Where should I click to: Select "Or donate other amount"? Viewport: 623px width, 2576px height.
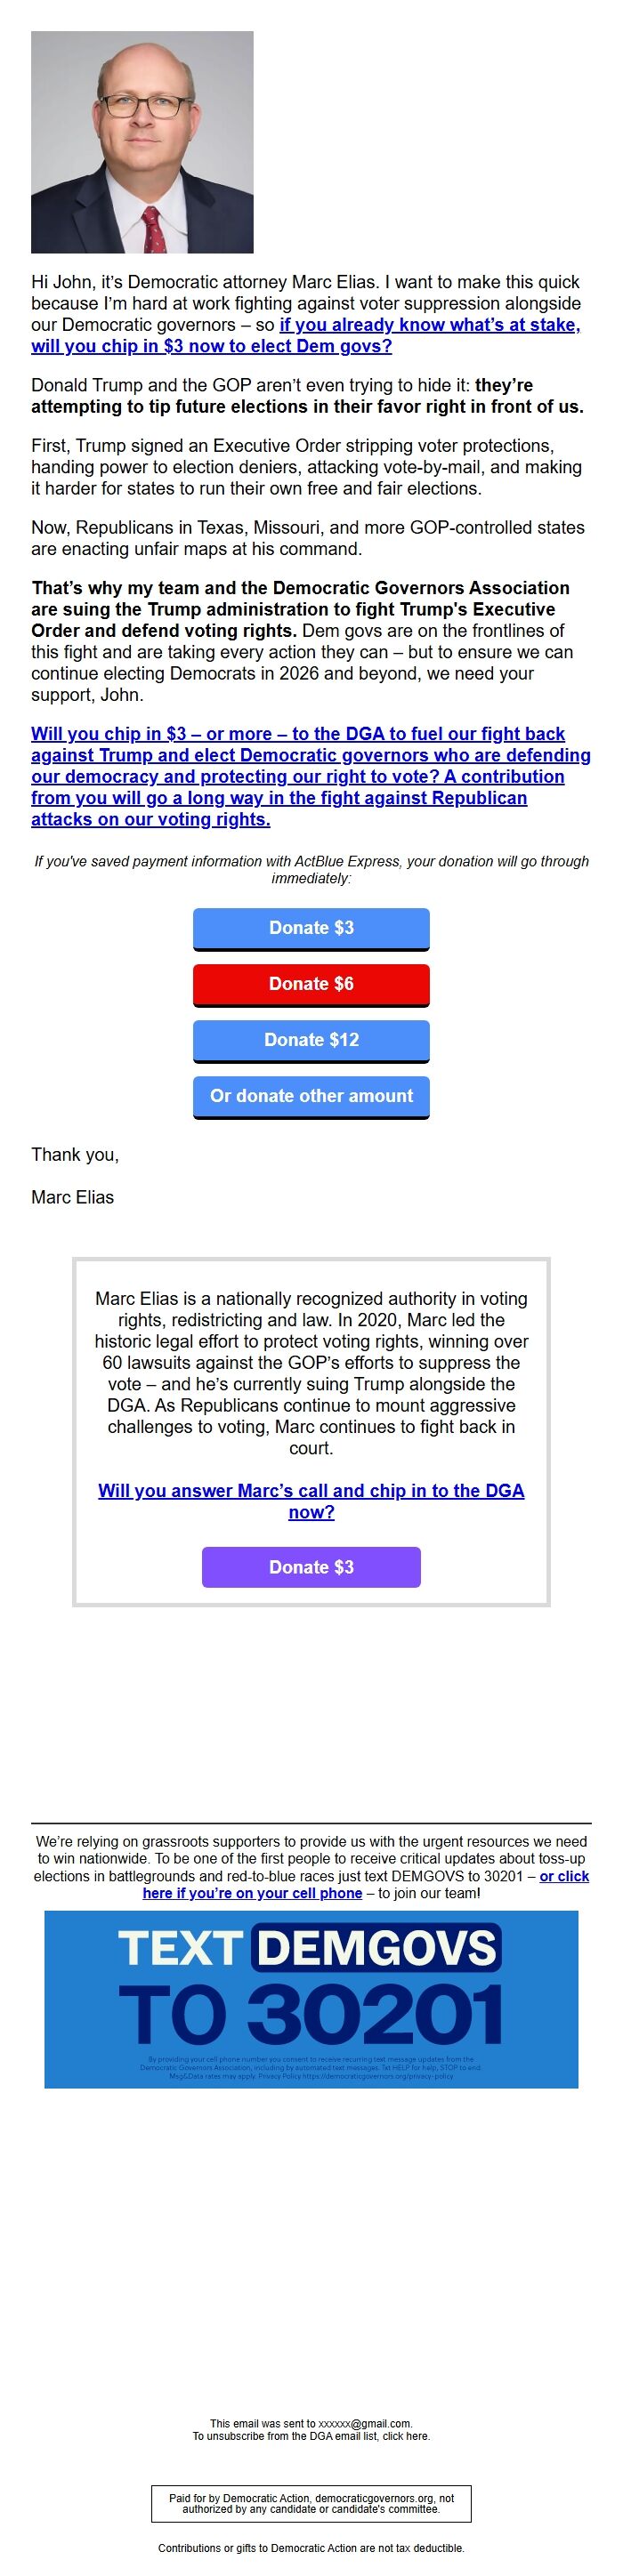[310, 1096]
